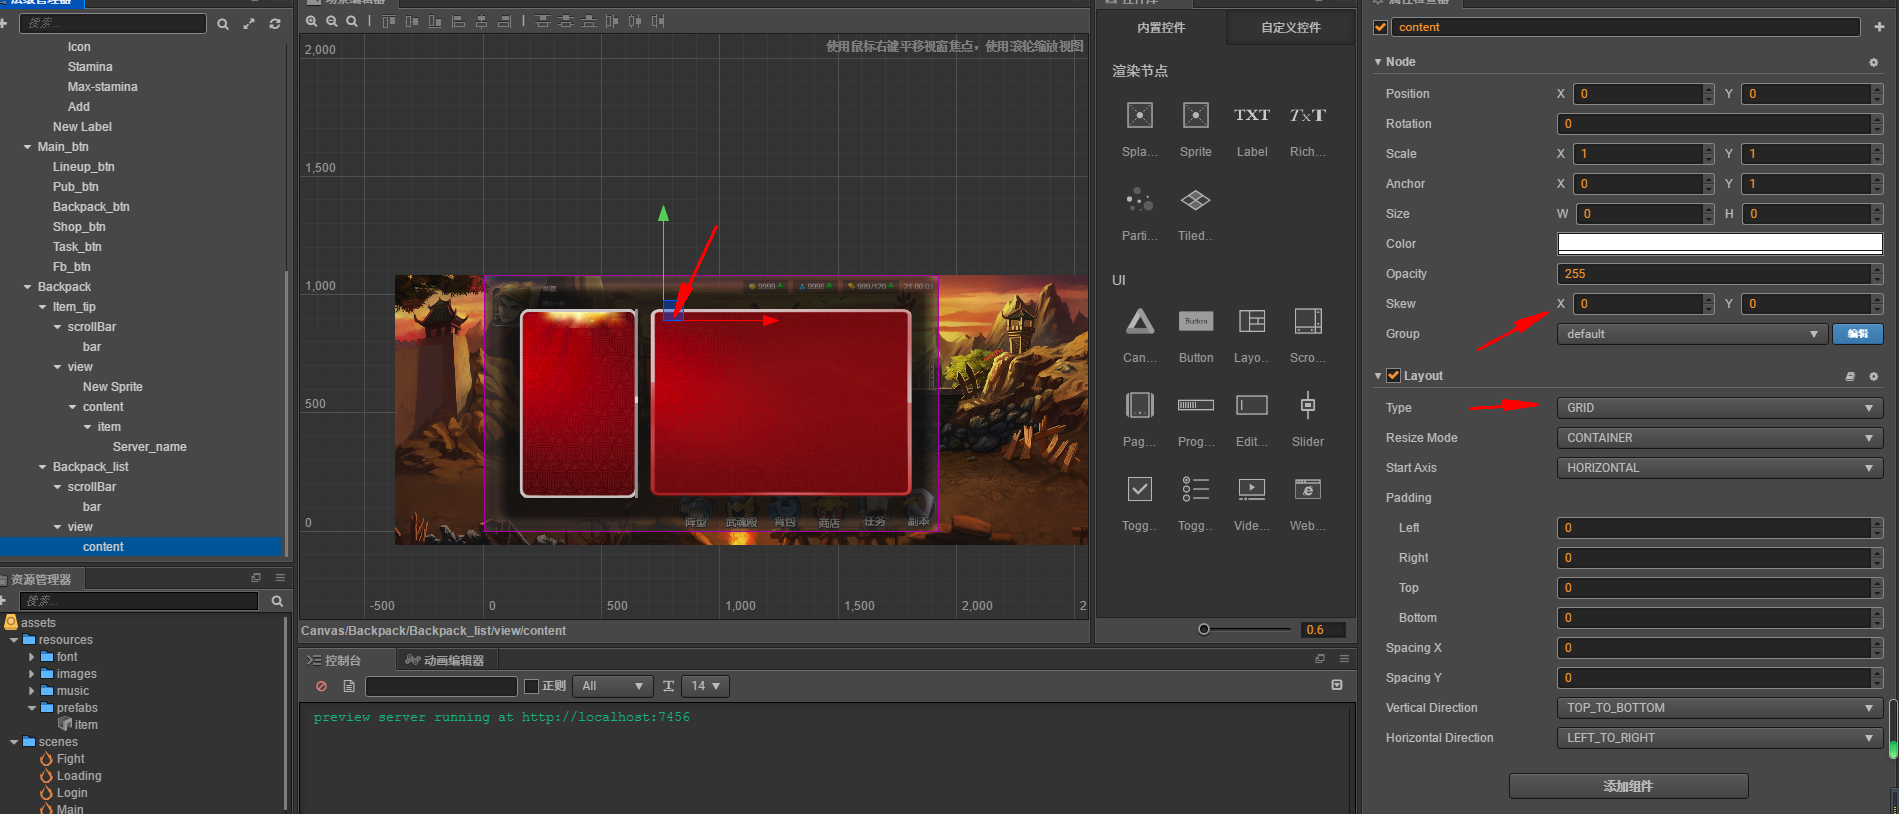The width and height of the screenshot is (1899, 814).
Task: Collapse the Backpack_list tree node
Action: point(42,467)
